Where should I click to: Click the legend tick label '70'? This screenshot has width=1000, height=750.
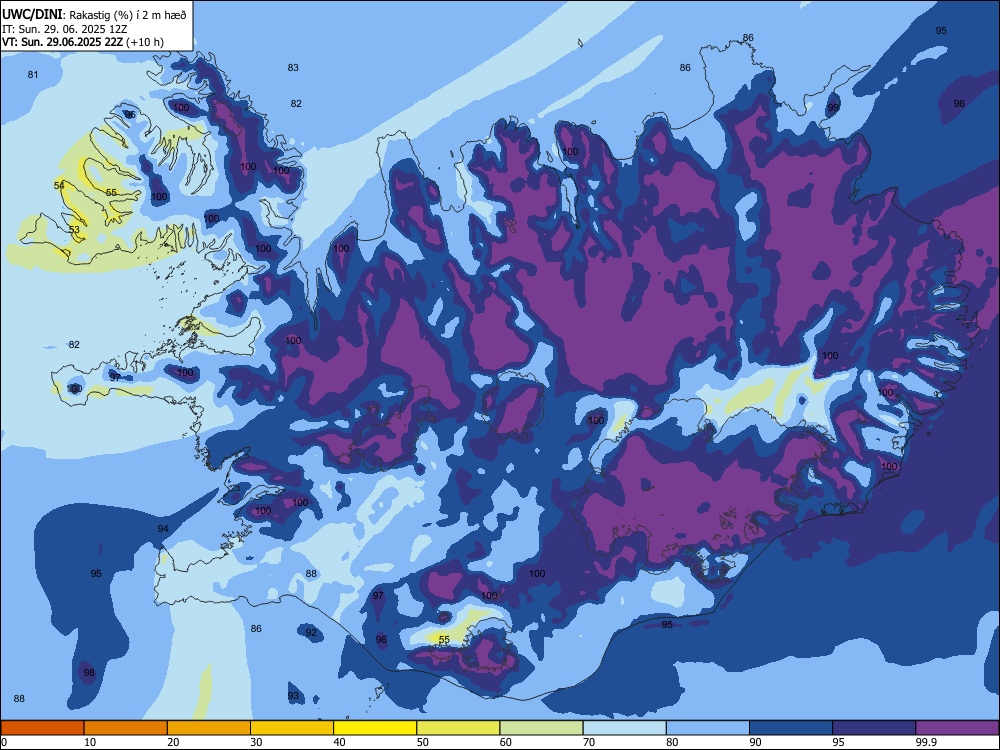(x=589, y=742)
